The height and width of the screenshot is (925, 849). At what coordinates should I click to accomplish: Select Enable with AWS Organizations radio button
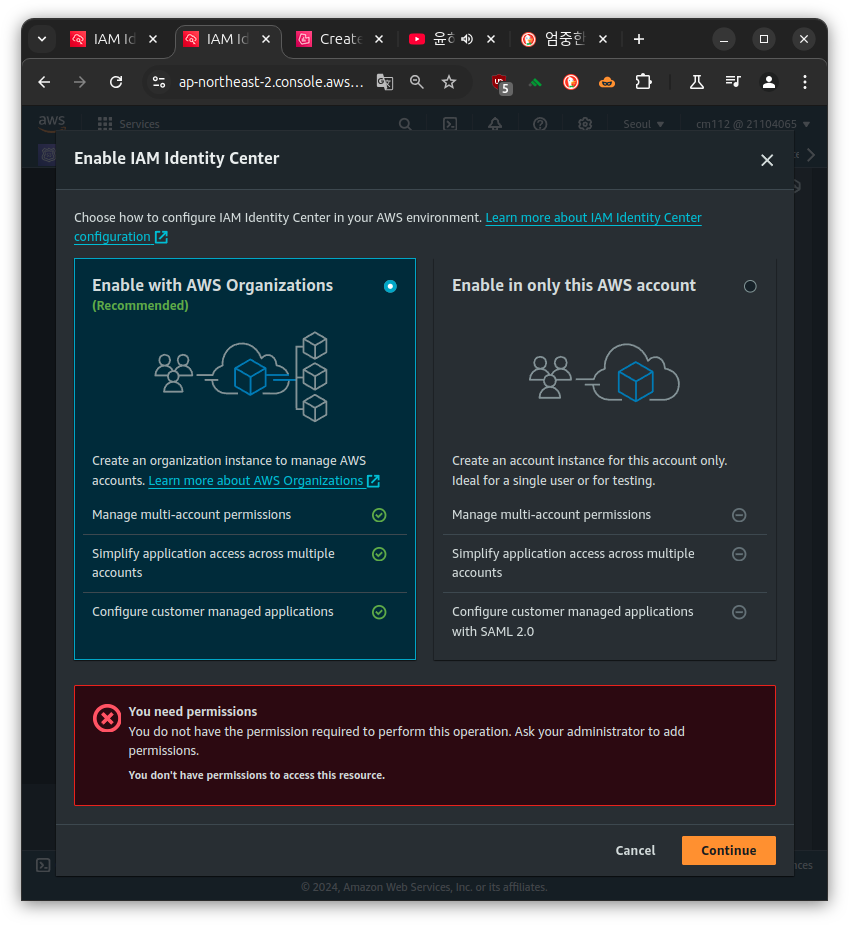[390, 286]
